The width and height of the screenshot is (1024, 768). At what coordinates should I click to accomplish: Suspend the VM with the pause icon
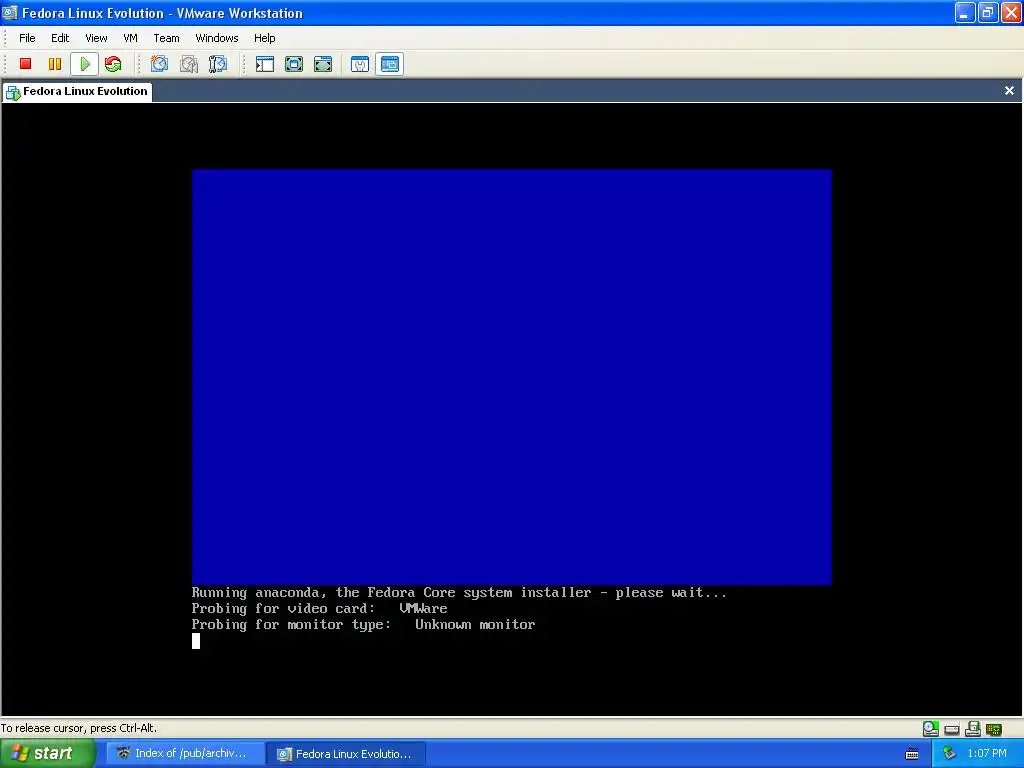click(55, 64)
